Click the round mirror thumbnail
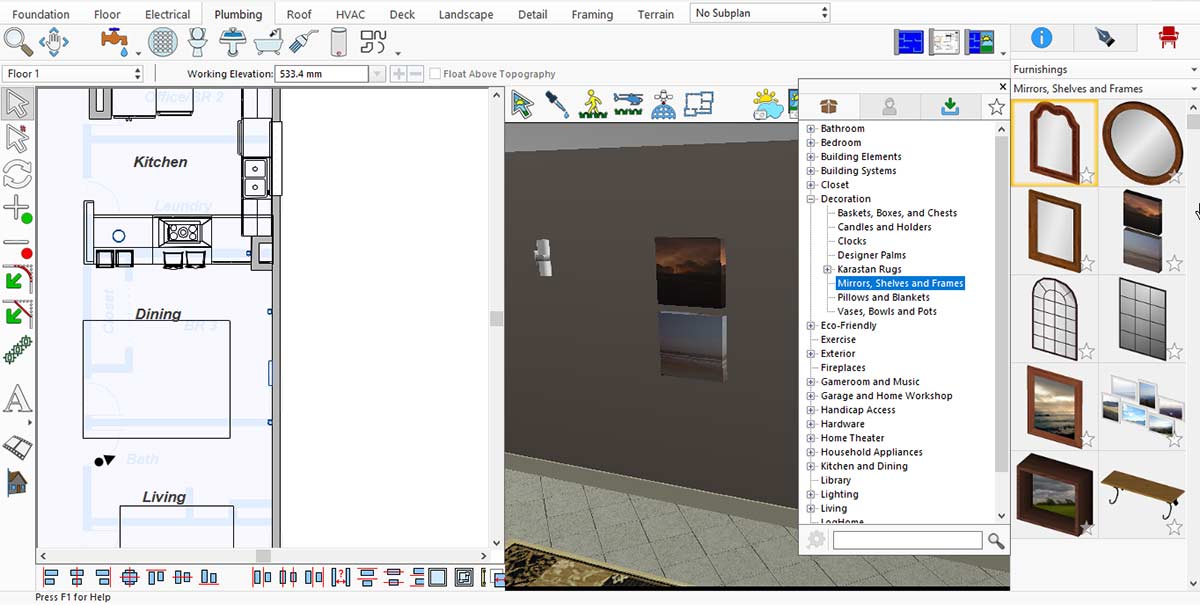Image resolution: width=1200 pixels, height=605 pixels. (1141, 144)
